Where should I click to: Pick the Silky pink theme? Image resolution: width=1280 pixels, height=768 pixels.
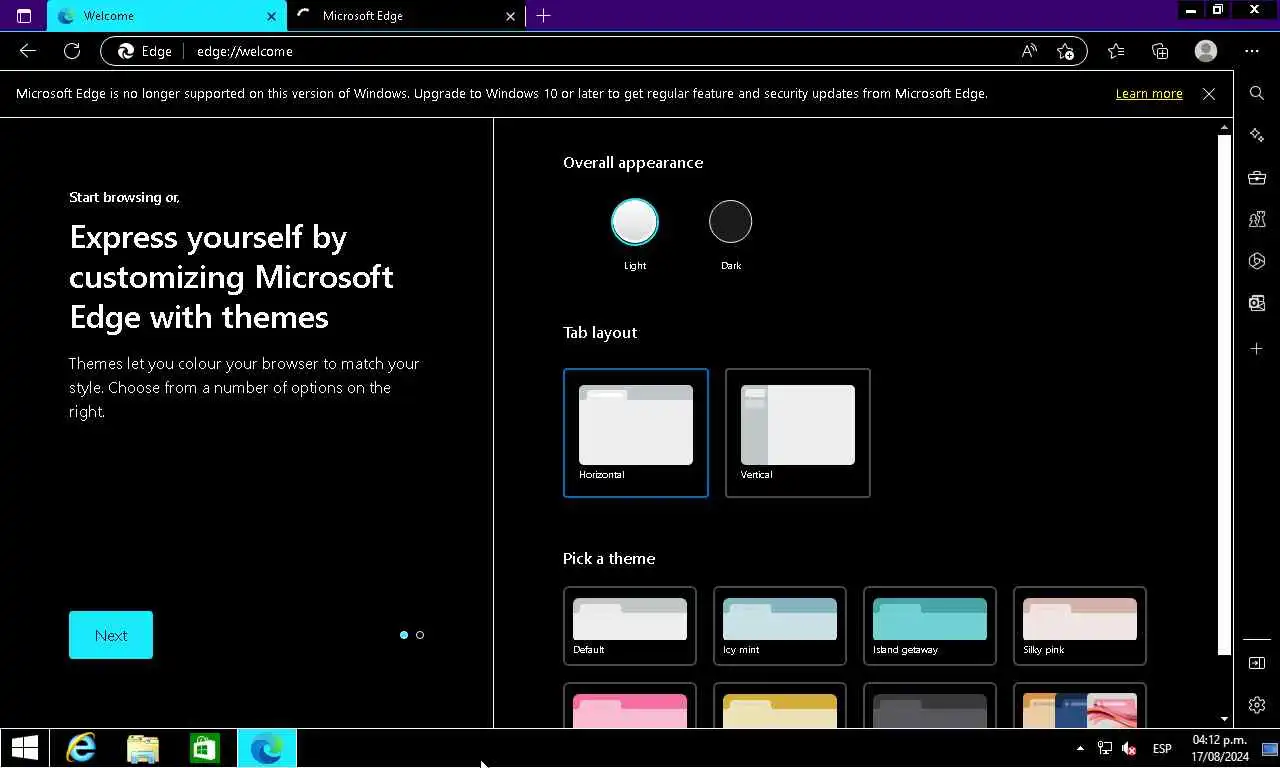[1080, 626]
